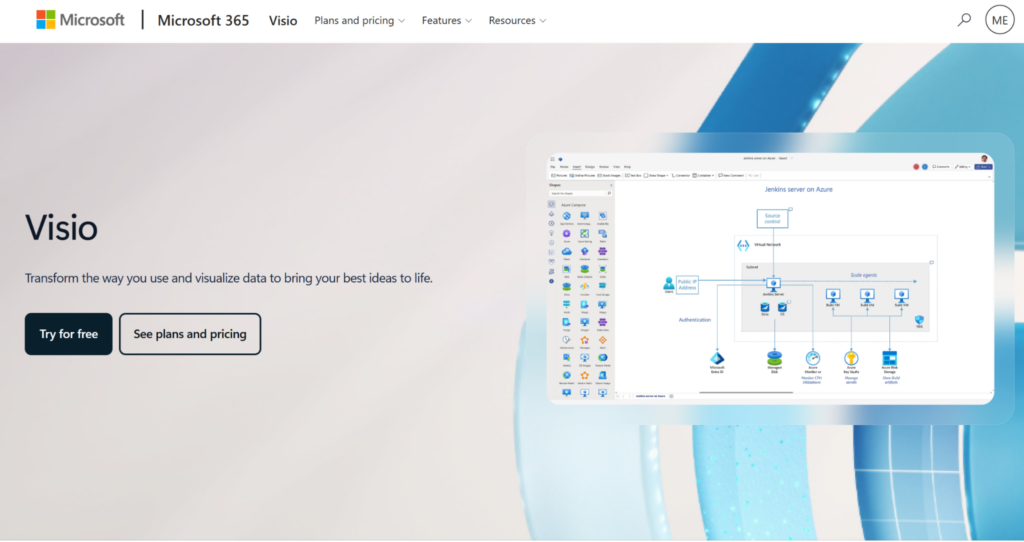
Task: Click the Try for free button
Action: click(69, 334)
